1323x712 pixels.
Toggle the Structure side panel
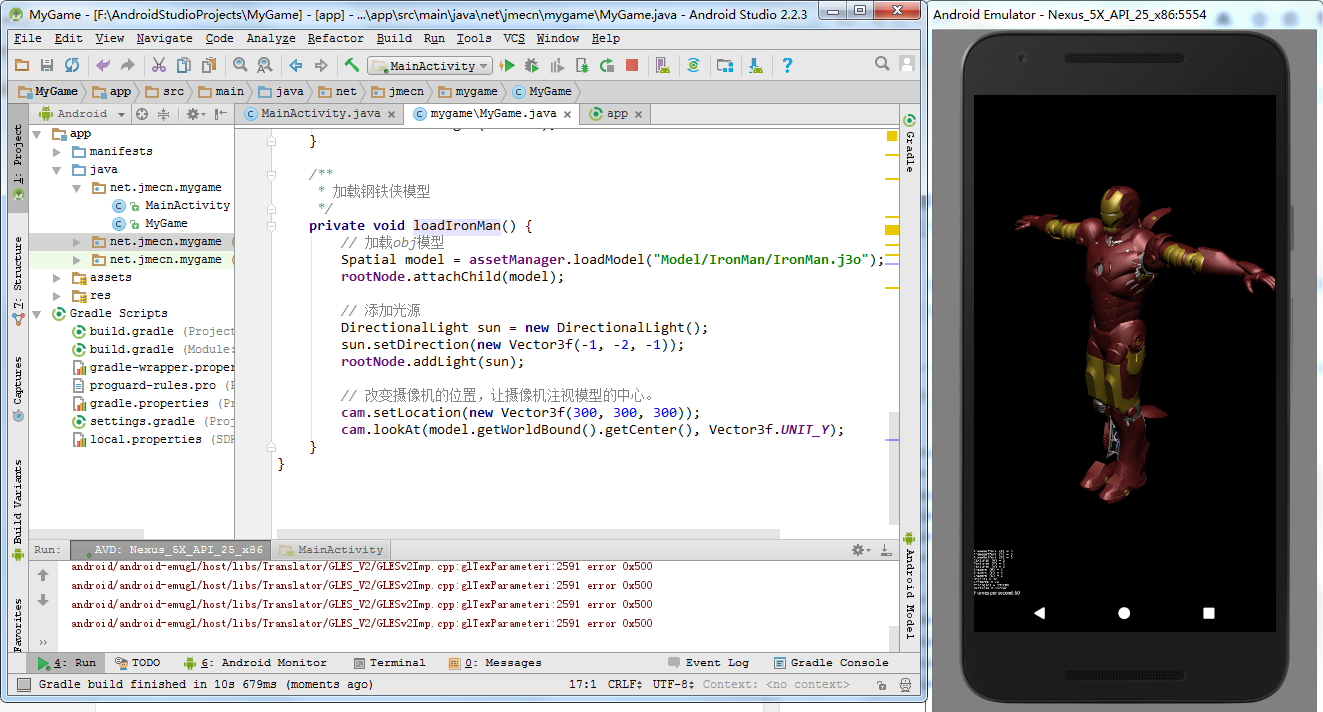[x=18, y=281]
